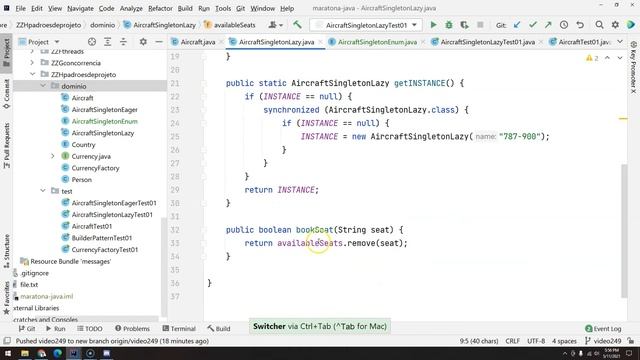Commit changes with Git checkmark icon
The height and width of the screenshot is (360, 640).
533,25
